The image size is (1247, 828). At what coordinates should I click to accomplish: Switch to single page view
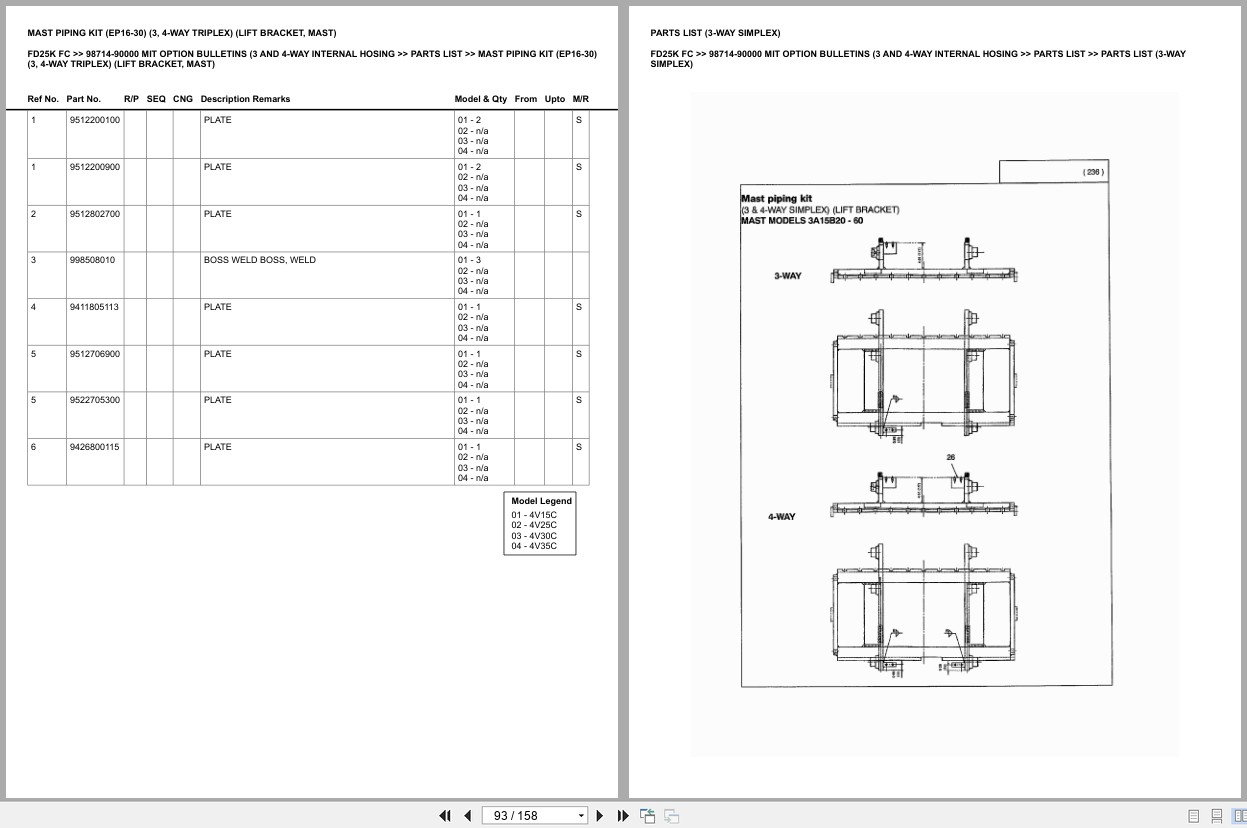[1193, 816]
